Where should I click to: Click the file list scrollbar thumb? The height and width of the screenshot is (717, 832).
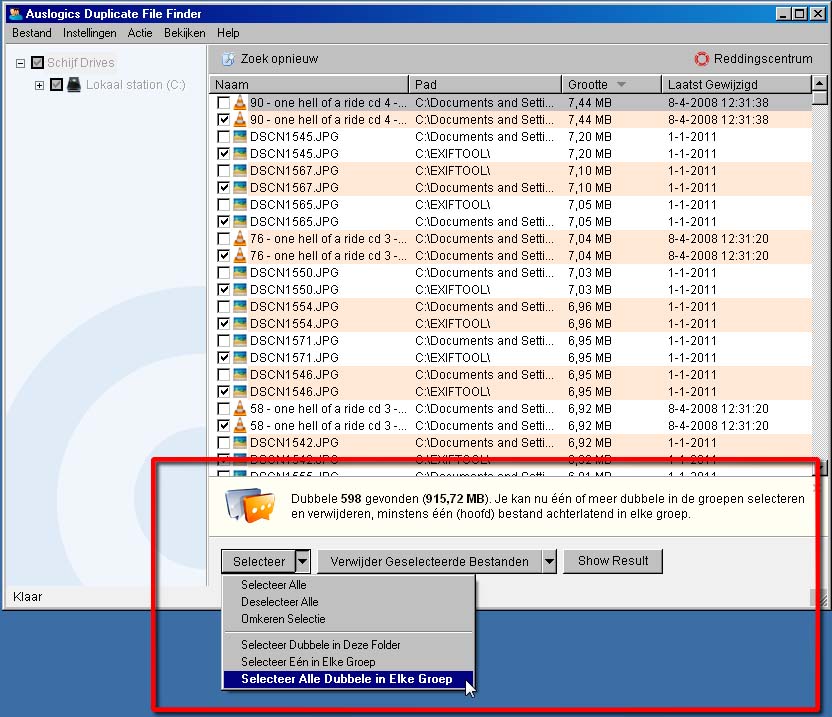[x=820, y=98]
